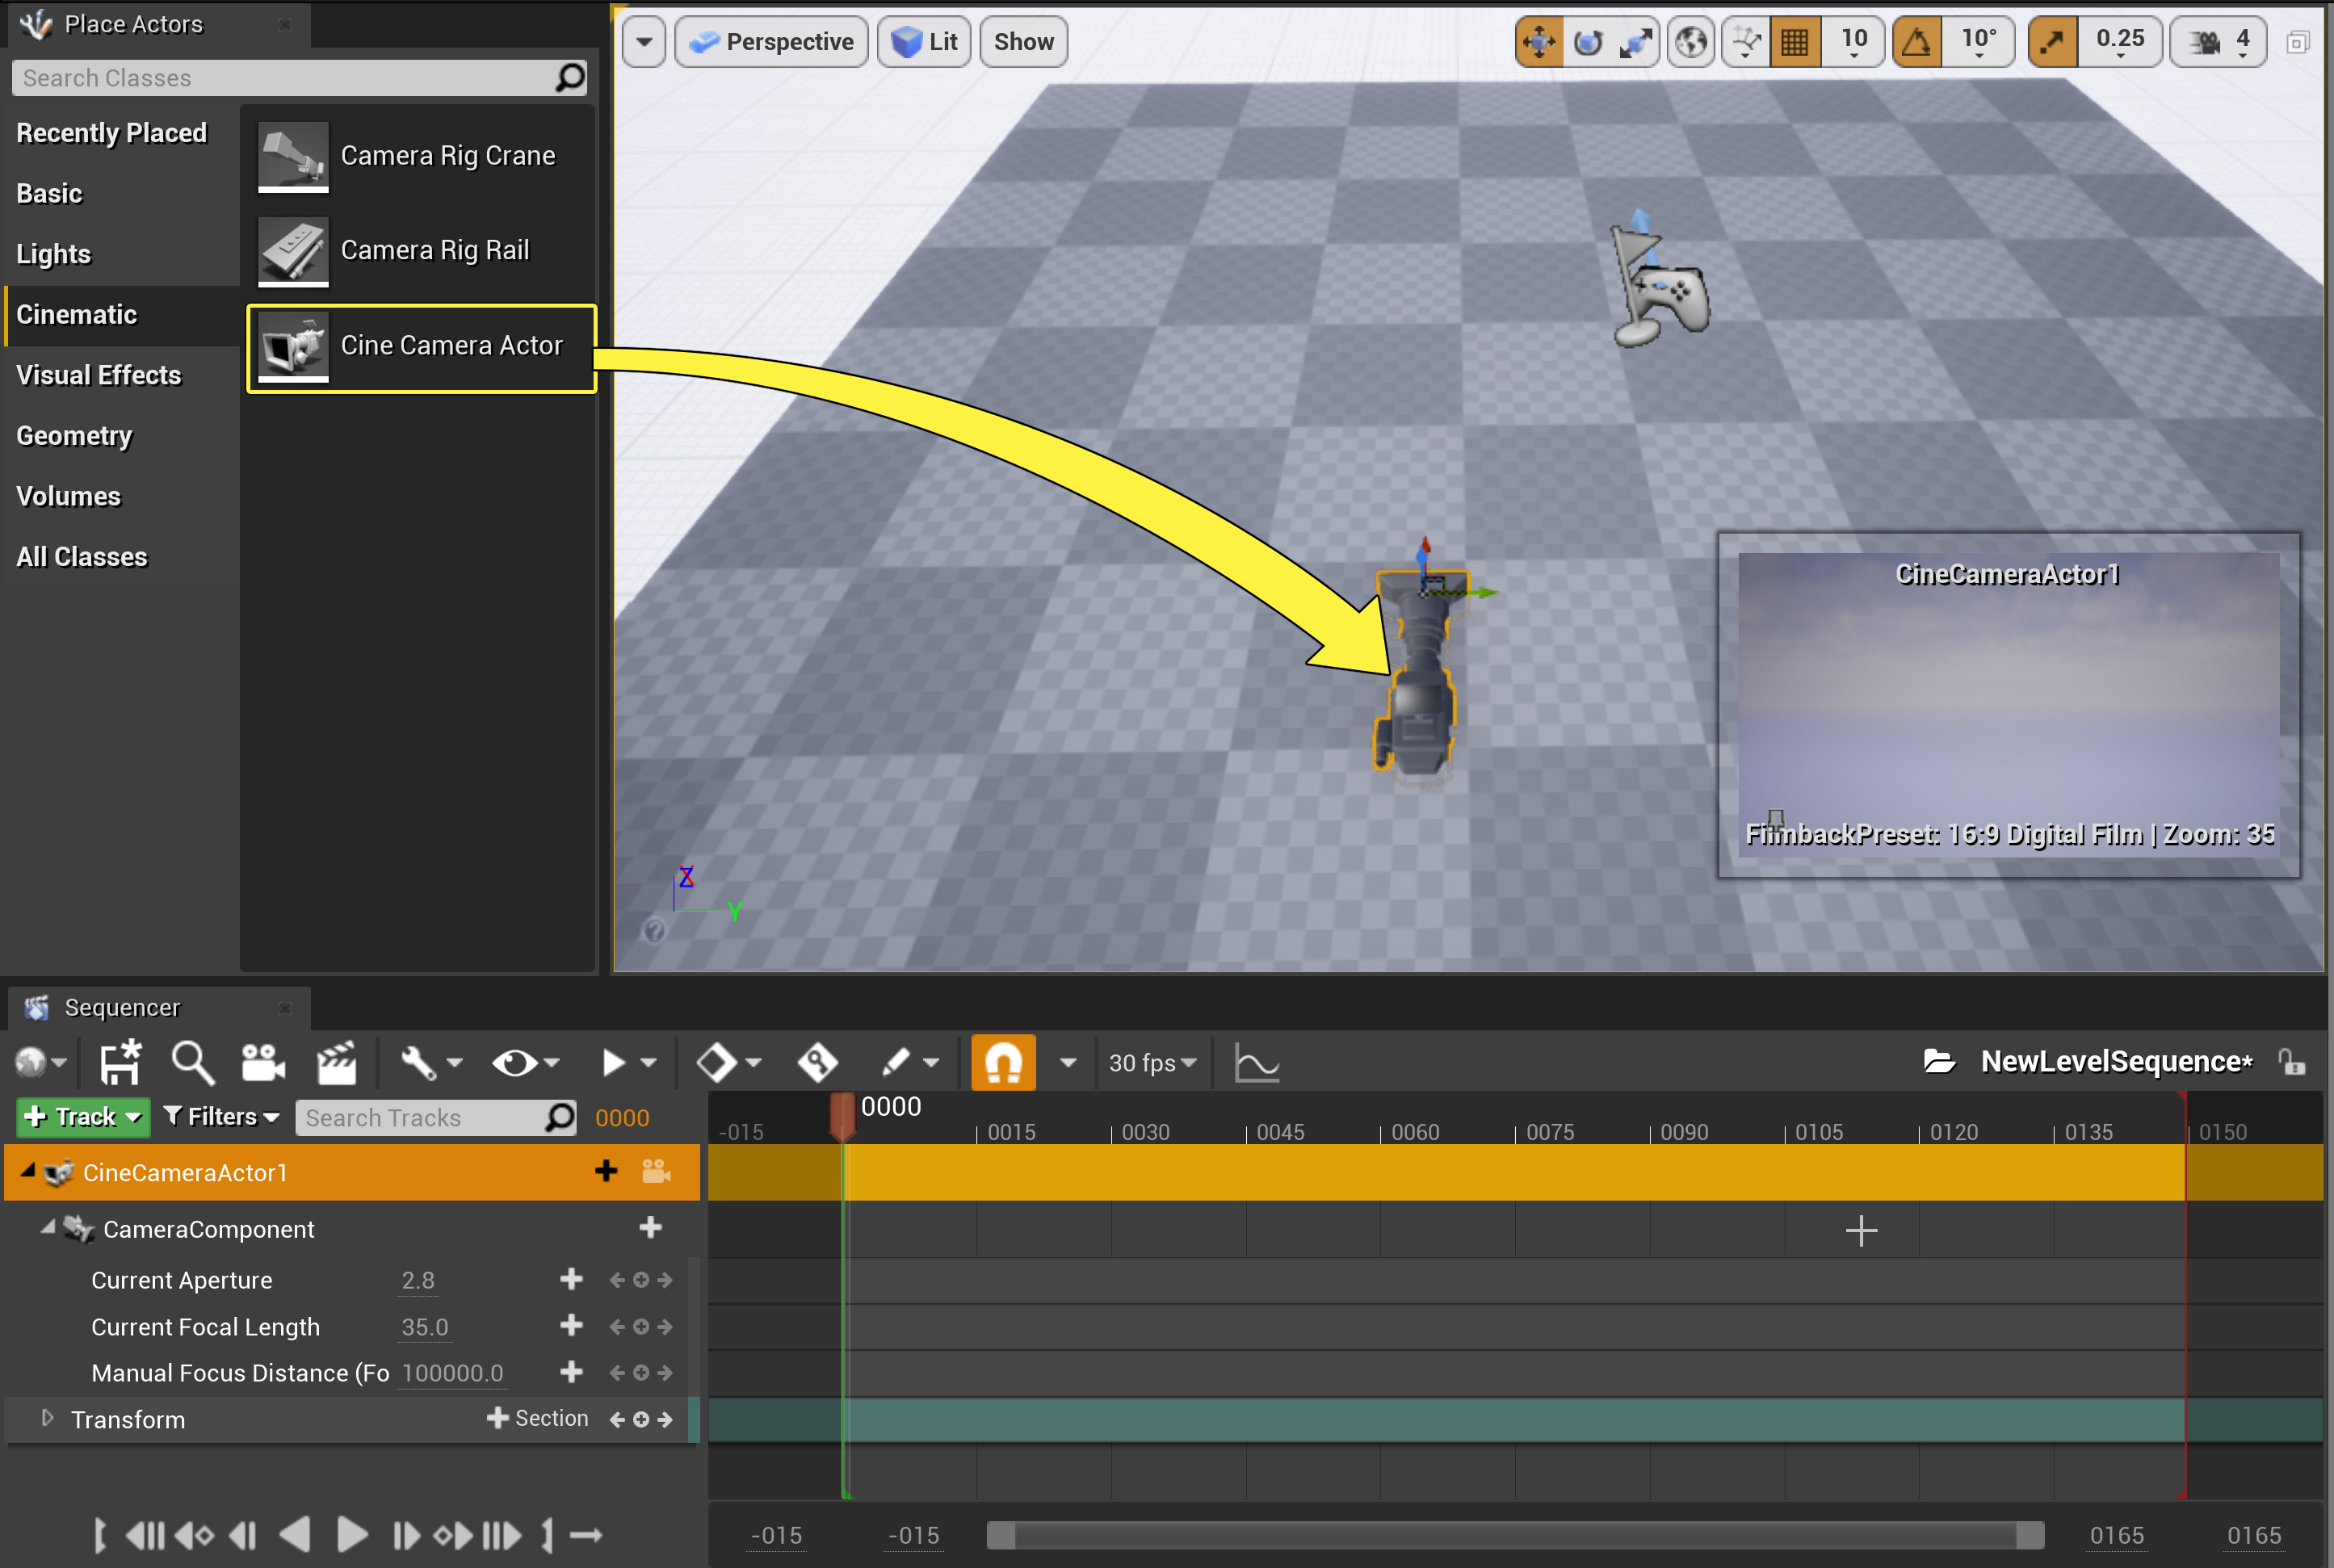
Task: Open the 30 fps frame rate dropdown
Action: click(1152, 1062)
